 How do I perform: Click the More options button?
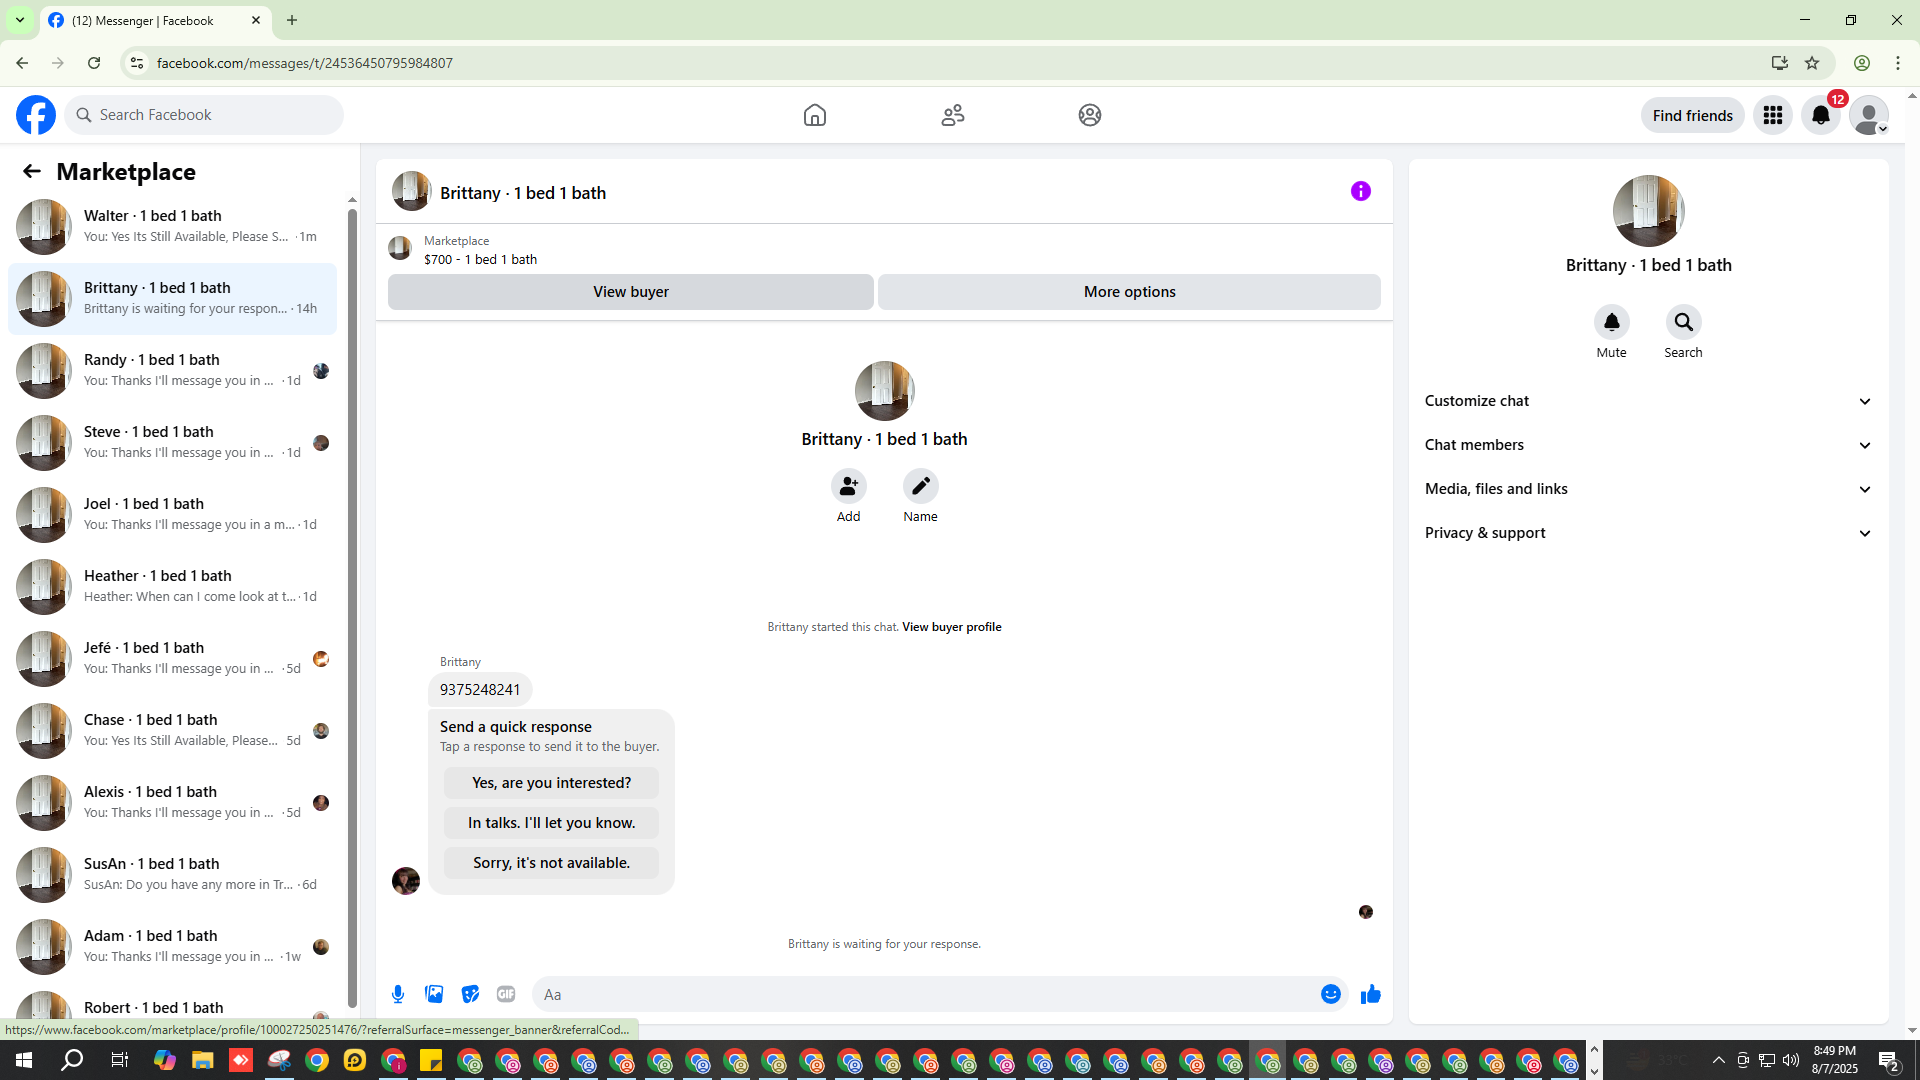(1130, 292)
